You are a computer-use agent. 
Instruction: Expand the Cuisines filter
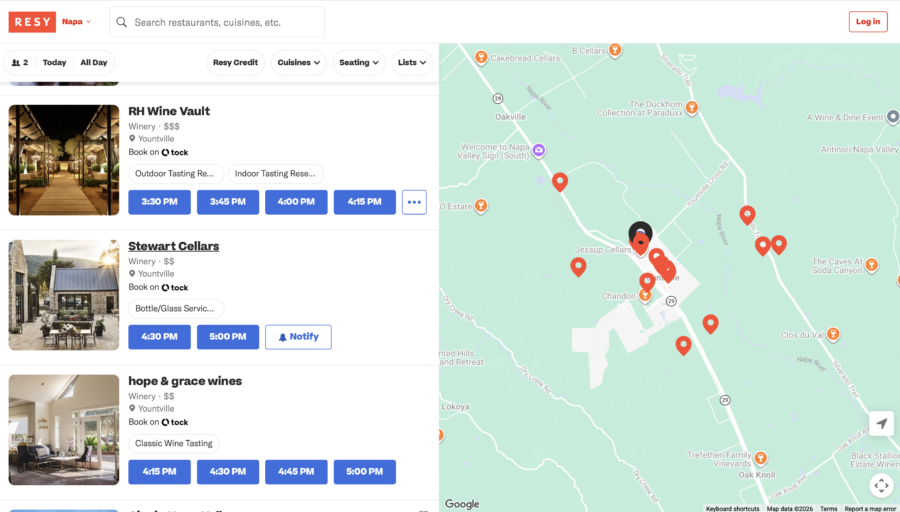coord(298,63)
